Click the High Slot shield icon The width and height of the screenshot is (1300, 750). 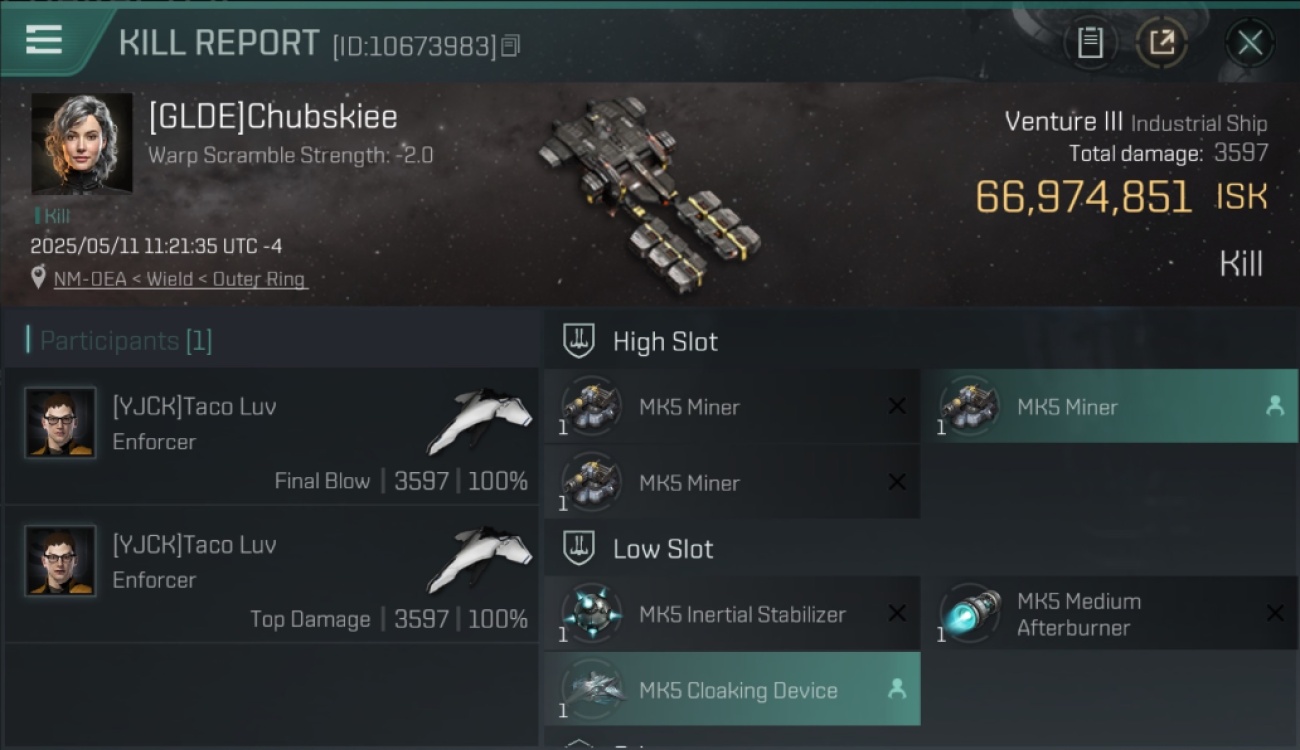coord(579,341)
